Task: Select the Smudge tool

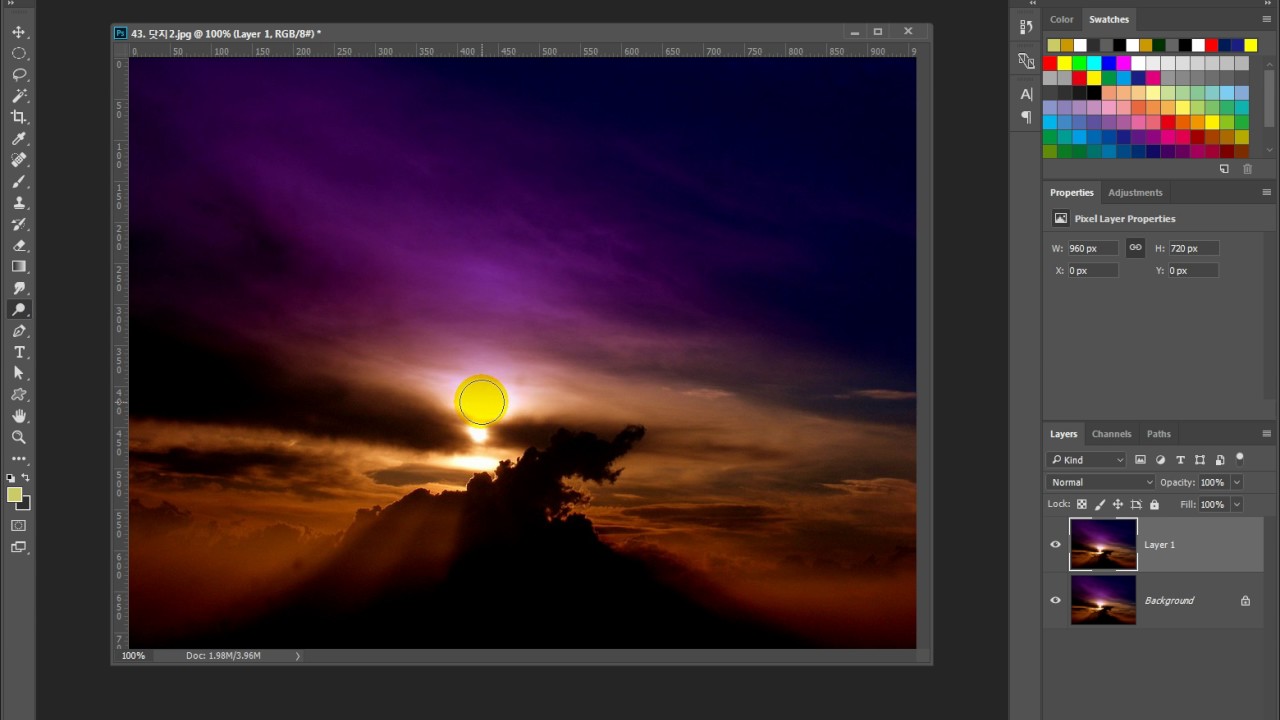Action: click(x=19, y=288)
